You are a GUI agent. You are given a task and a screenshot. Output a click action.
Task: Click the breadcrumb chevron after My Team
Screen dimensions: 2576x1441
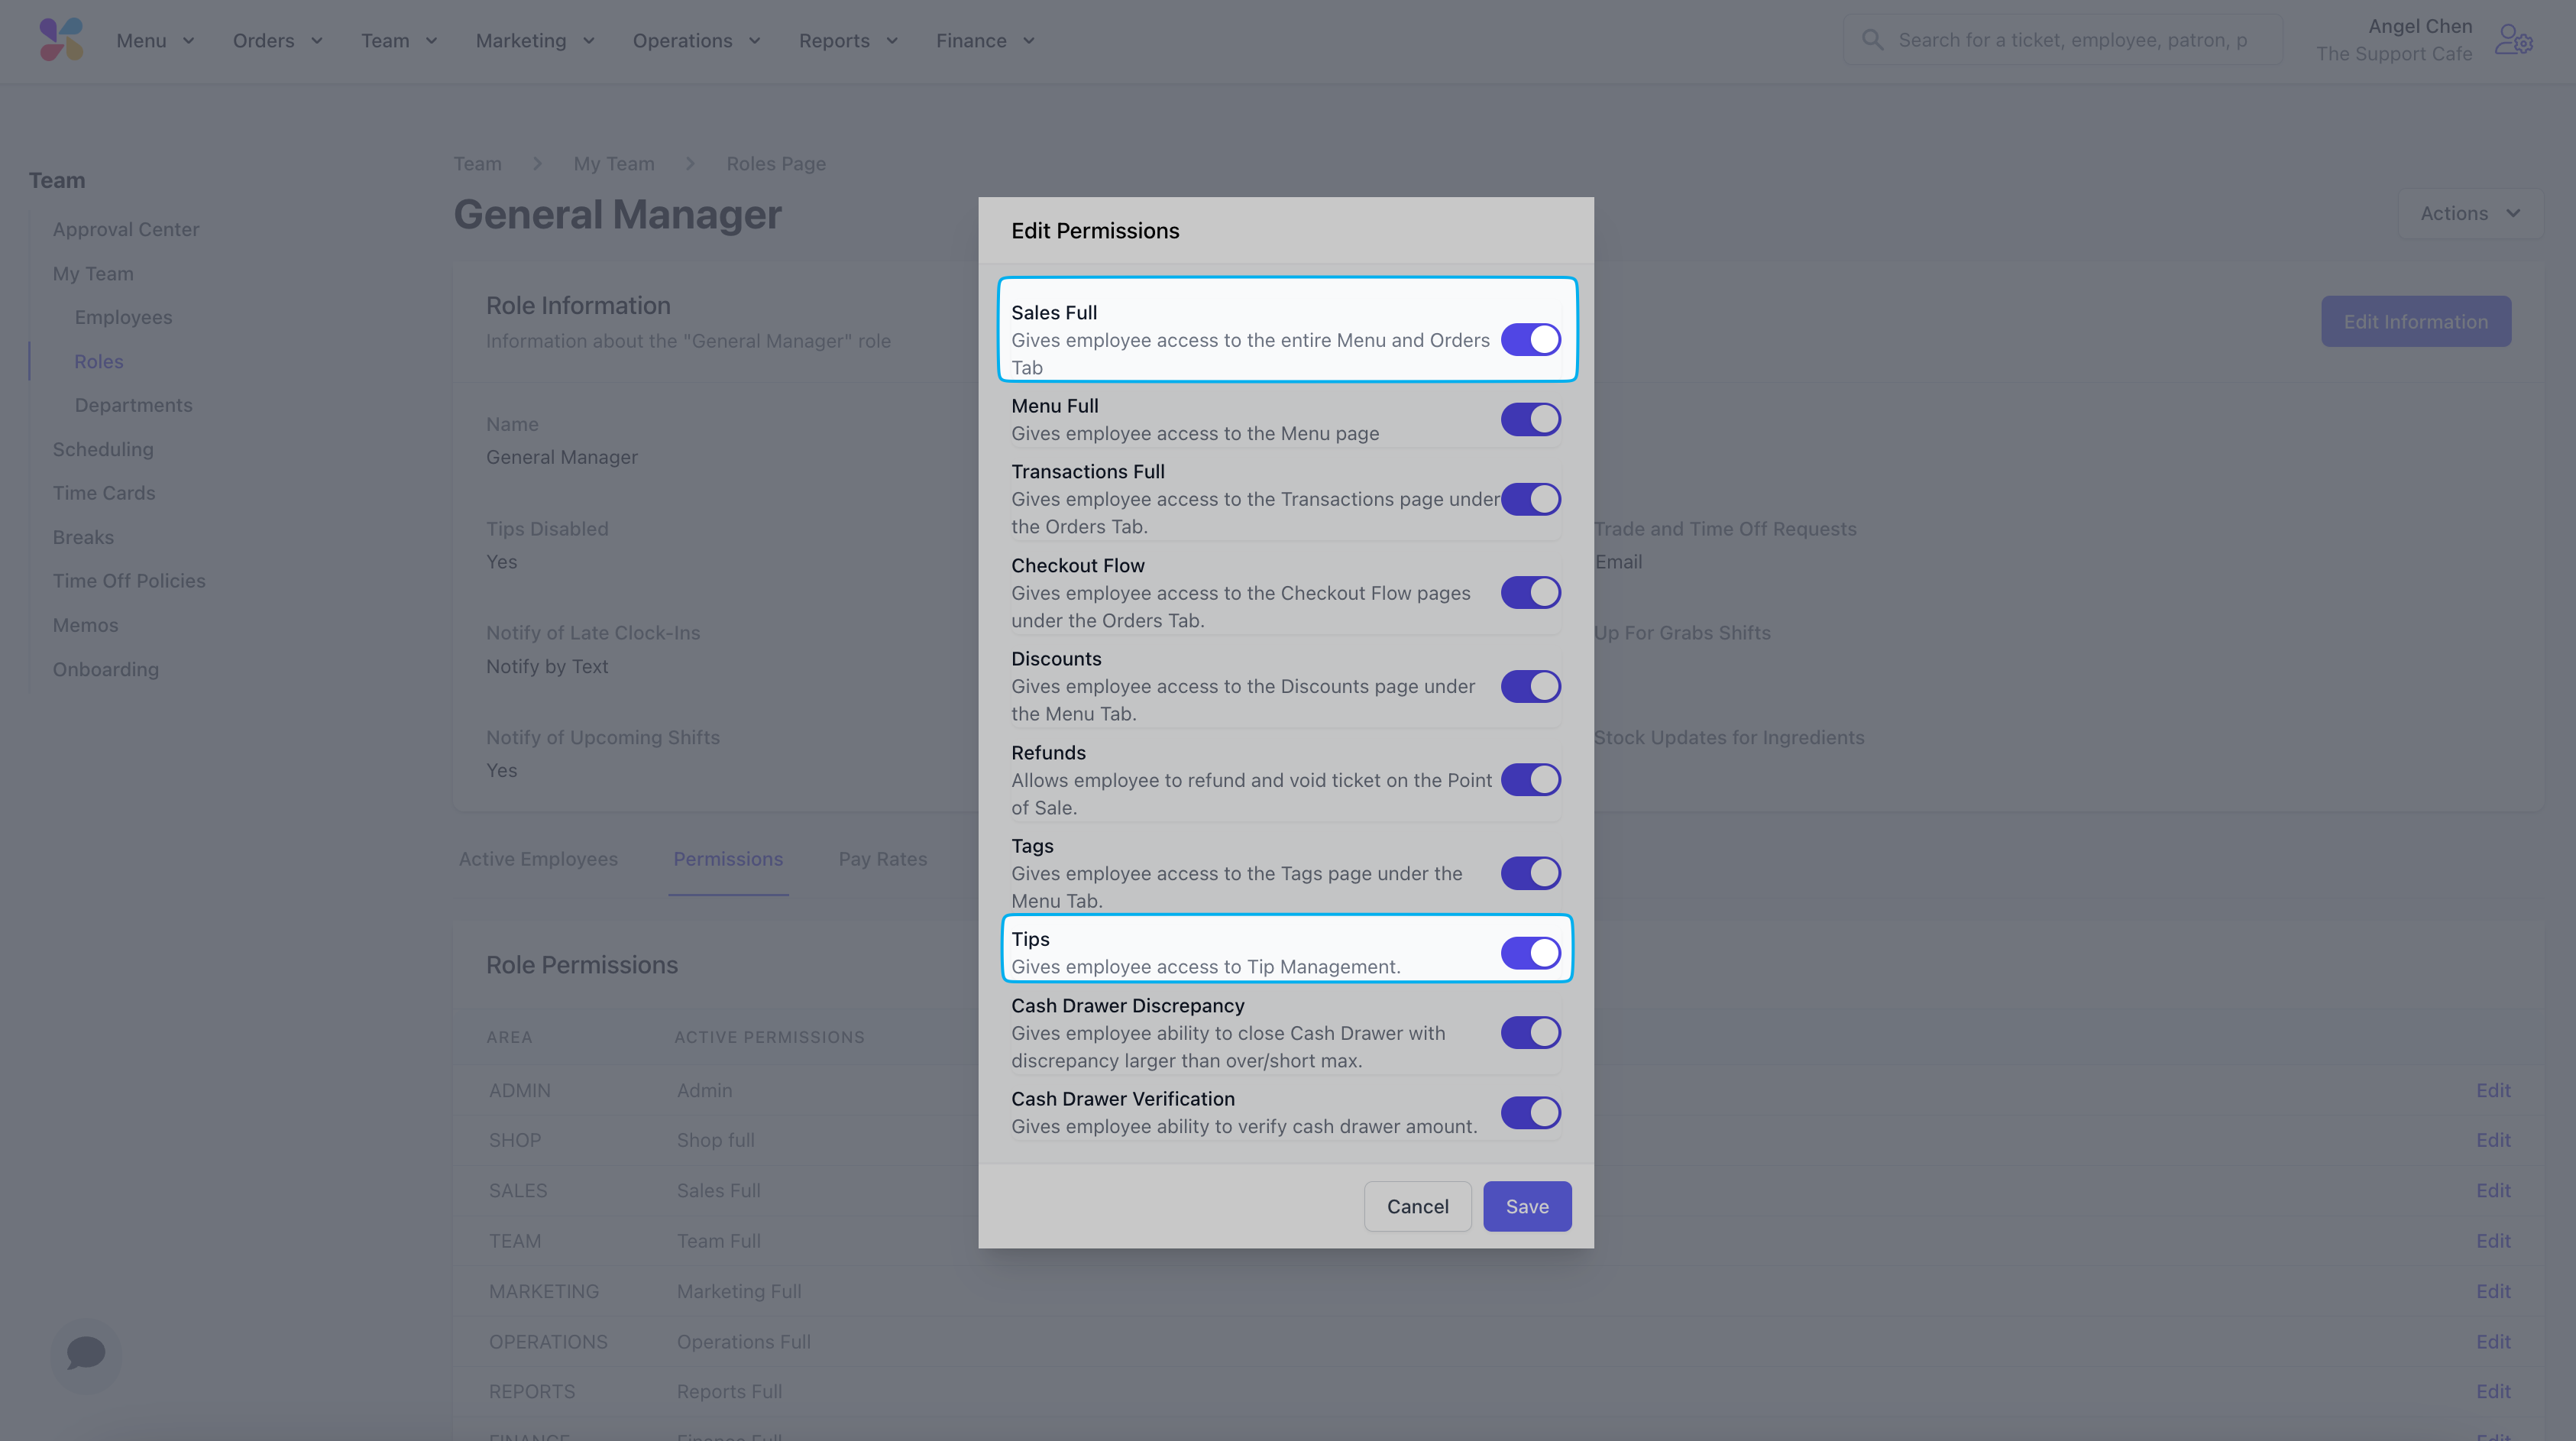point(690,163)
